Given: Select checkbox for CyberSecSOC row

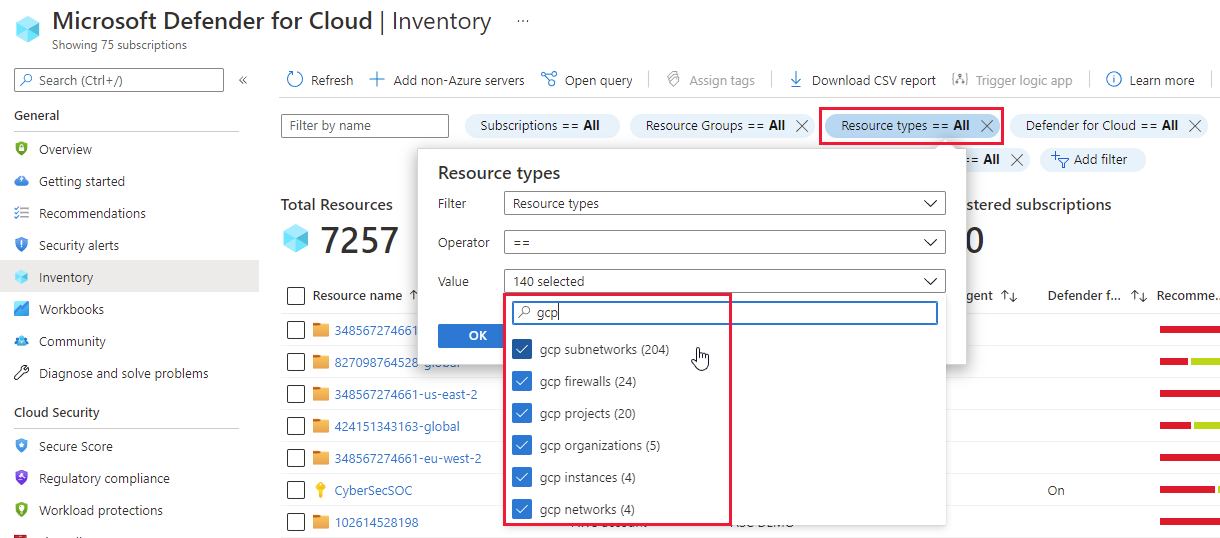Looking at the screenshot, I should click(296, 490).
